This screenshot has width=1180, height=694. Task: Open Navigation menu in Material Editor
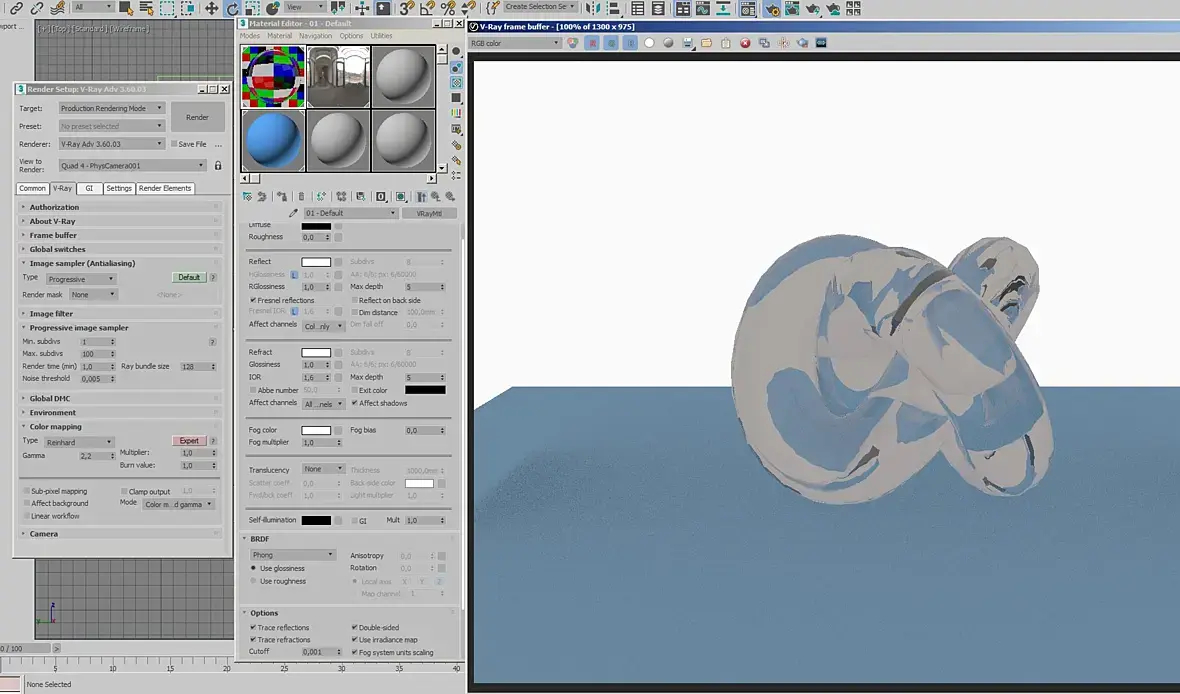click(315, 35)
